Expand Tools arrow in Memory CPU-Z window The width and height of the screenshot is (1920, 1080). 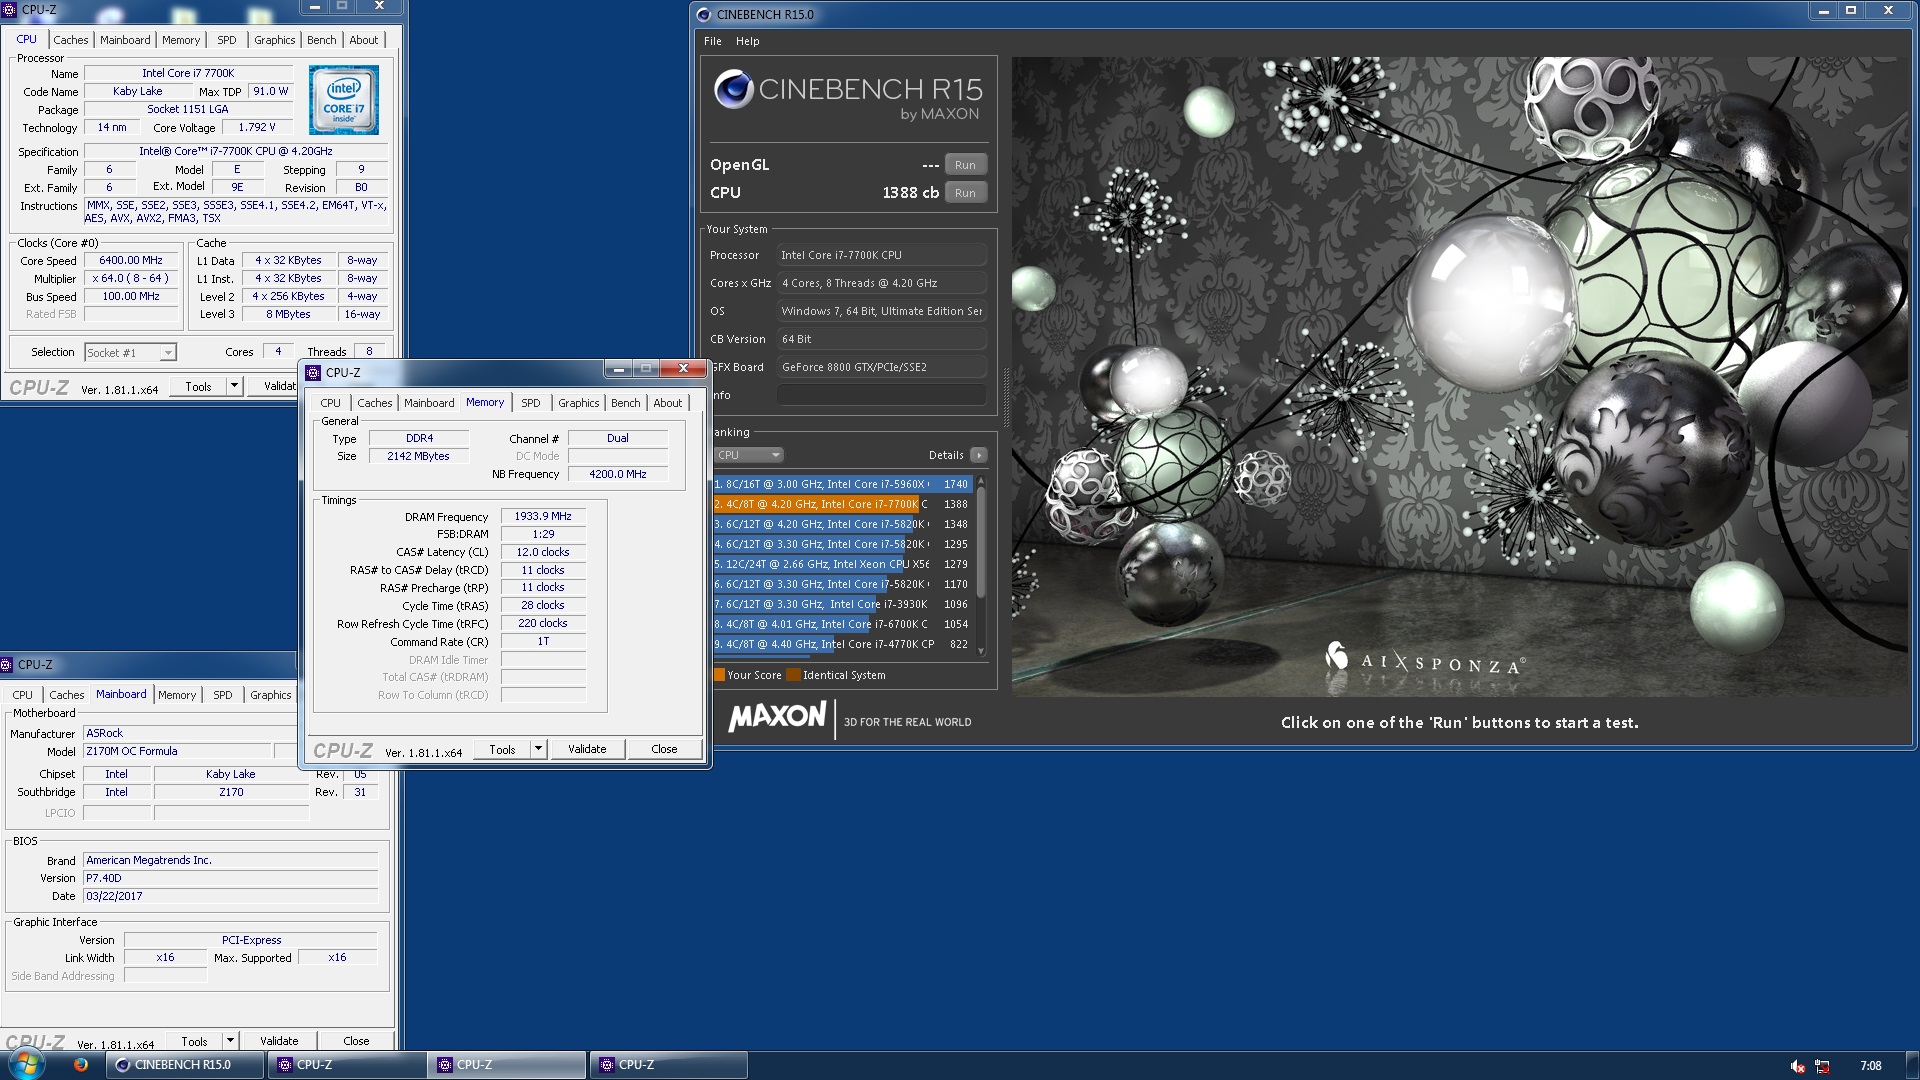(538, 749)
